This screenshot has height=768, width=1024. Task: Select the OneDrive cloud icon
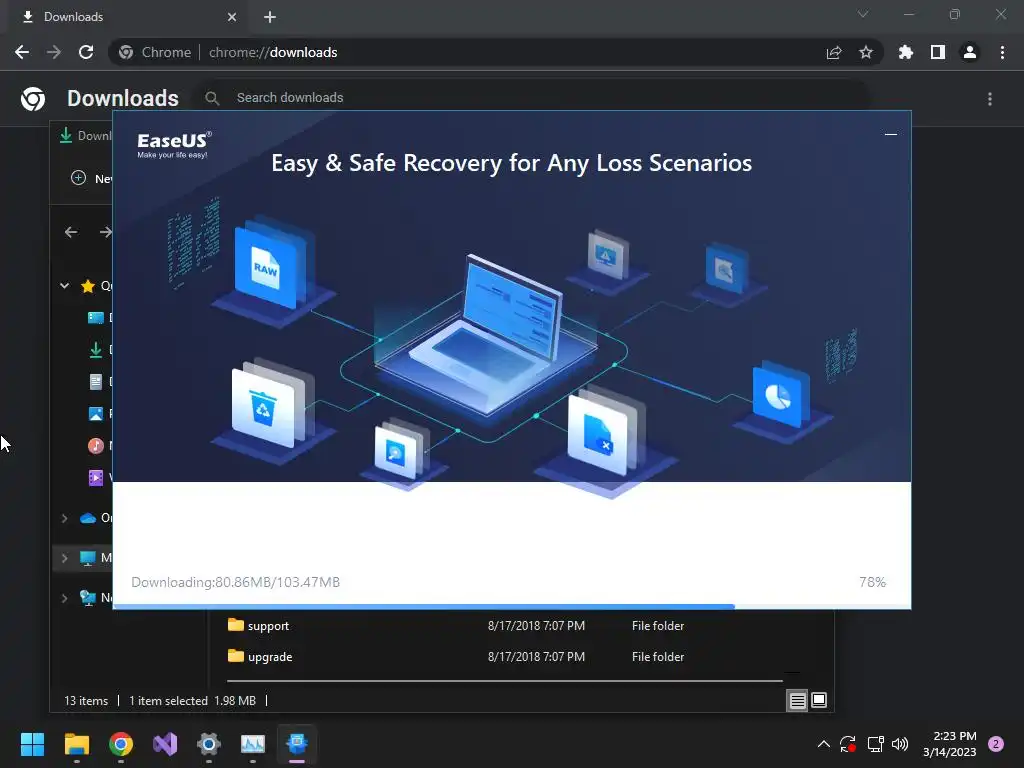(88, 518)
